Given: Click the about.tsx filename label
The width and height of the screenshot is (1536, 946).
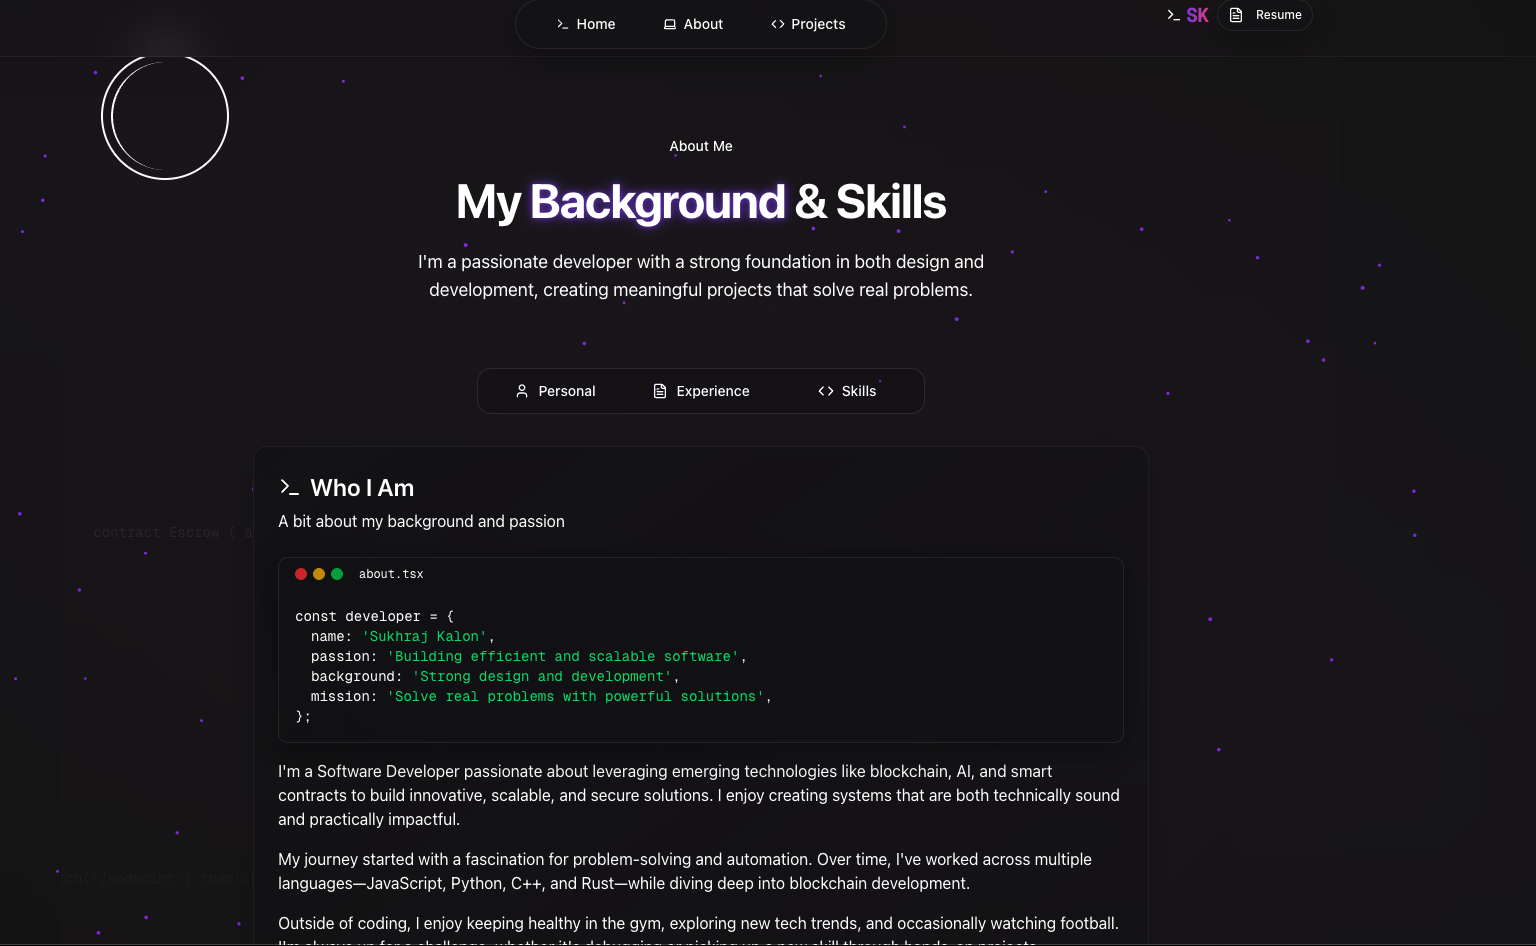Looking at the screenshot, I should [391, 574].
